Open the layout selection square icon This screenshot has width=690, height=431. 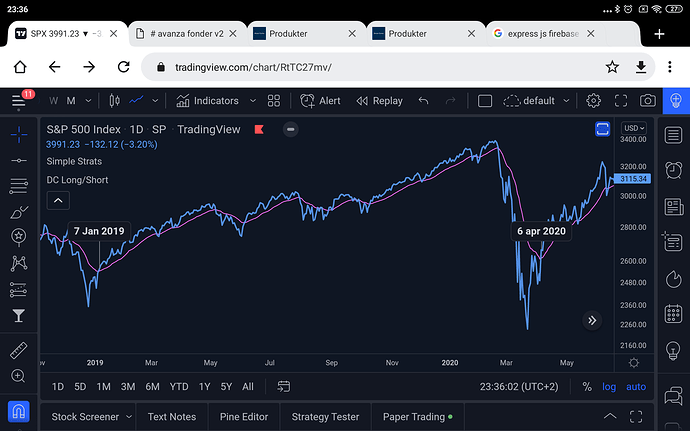[484, 101]
